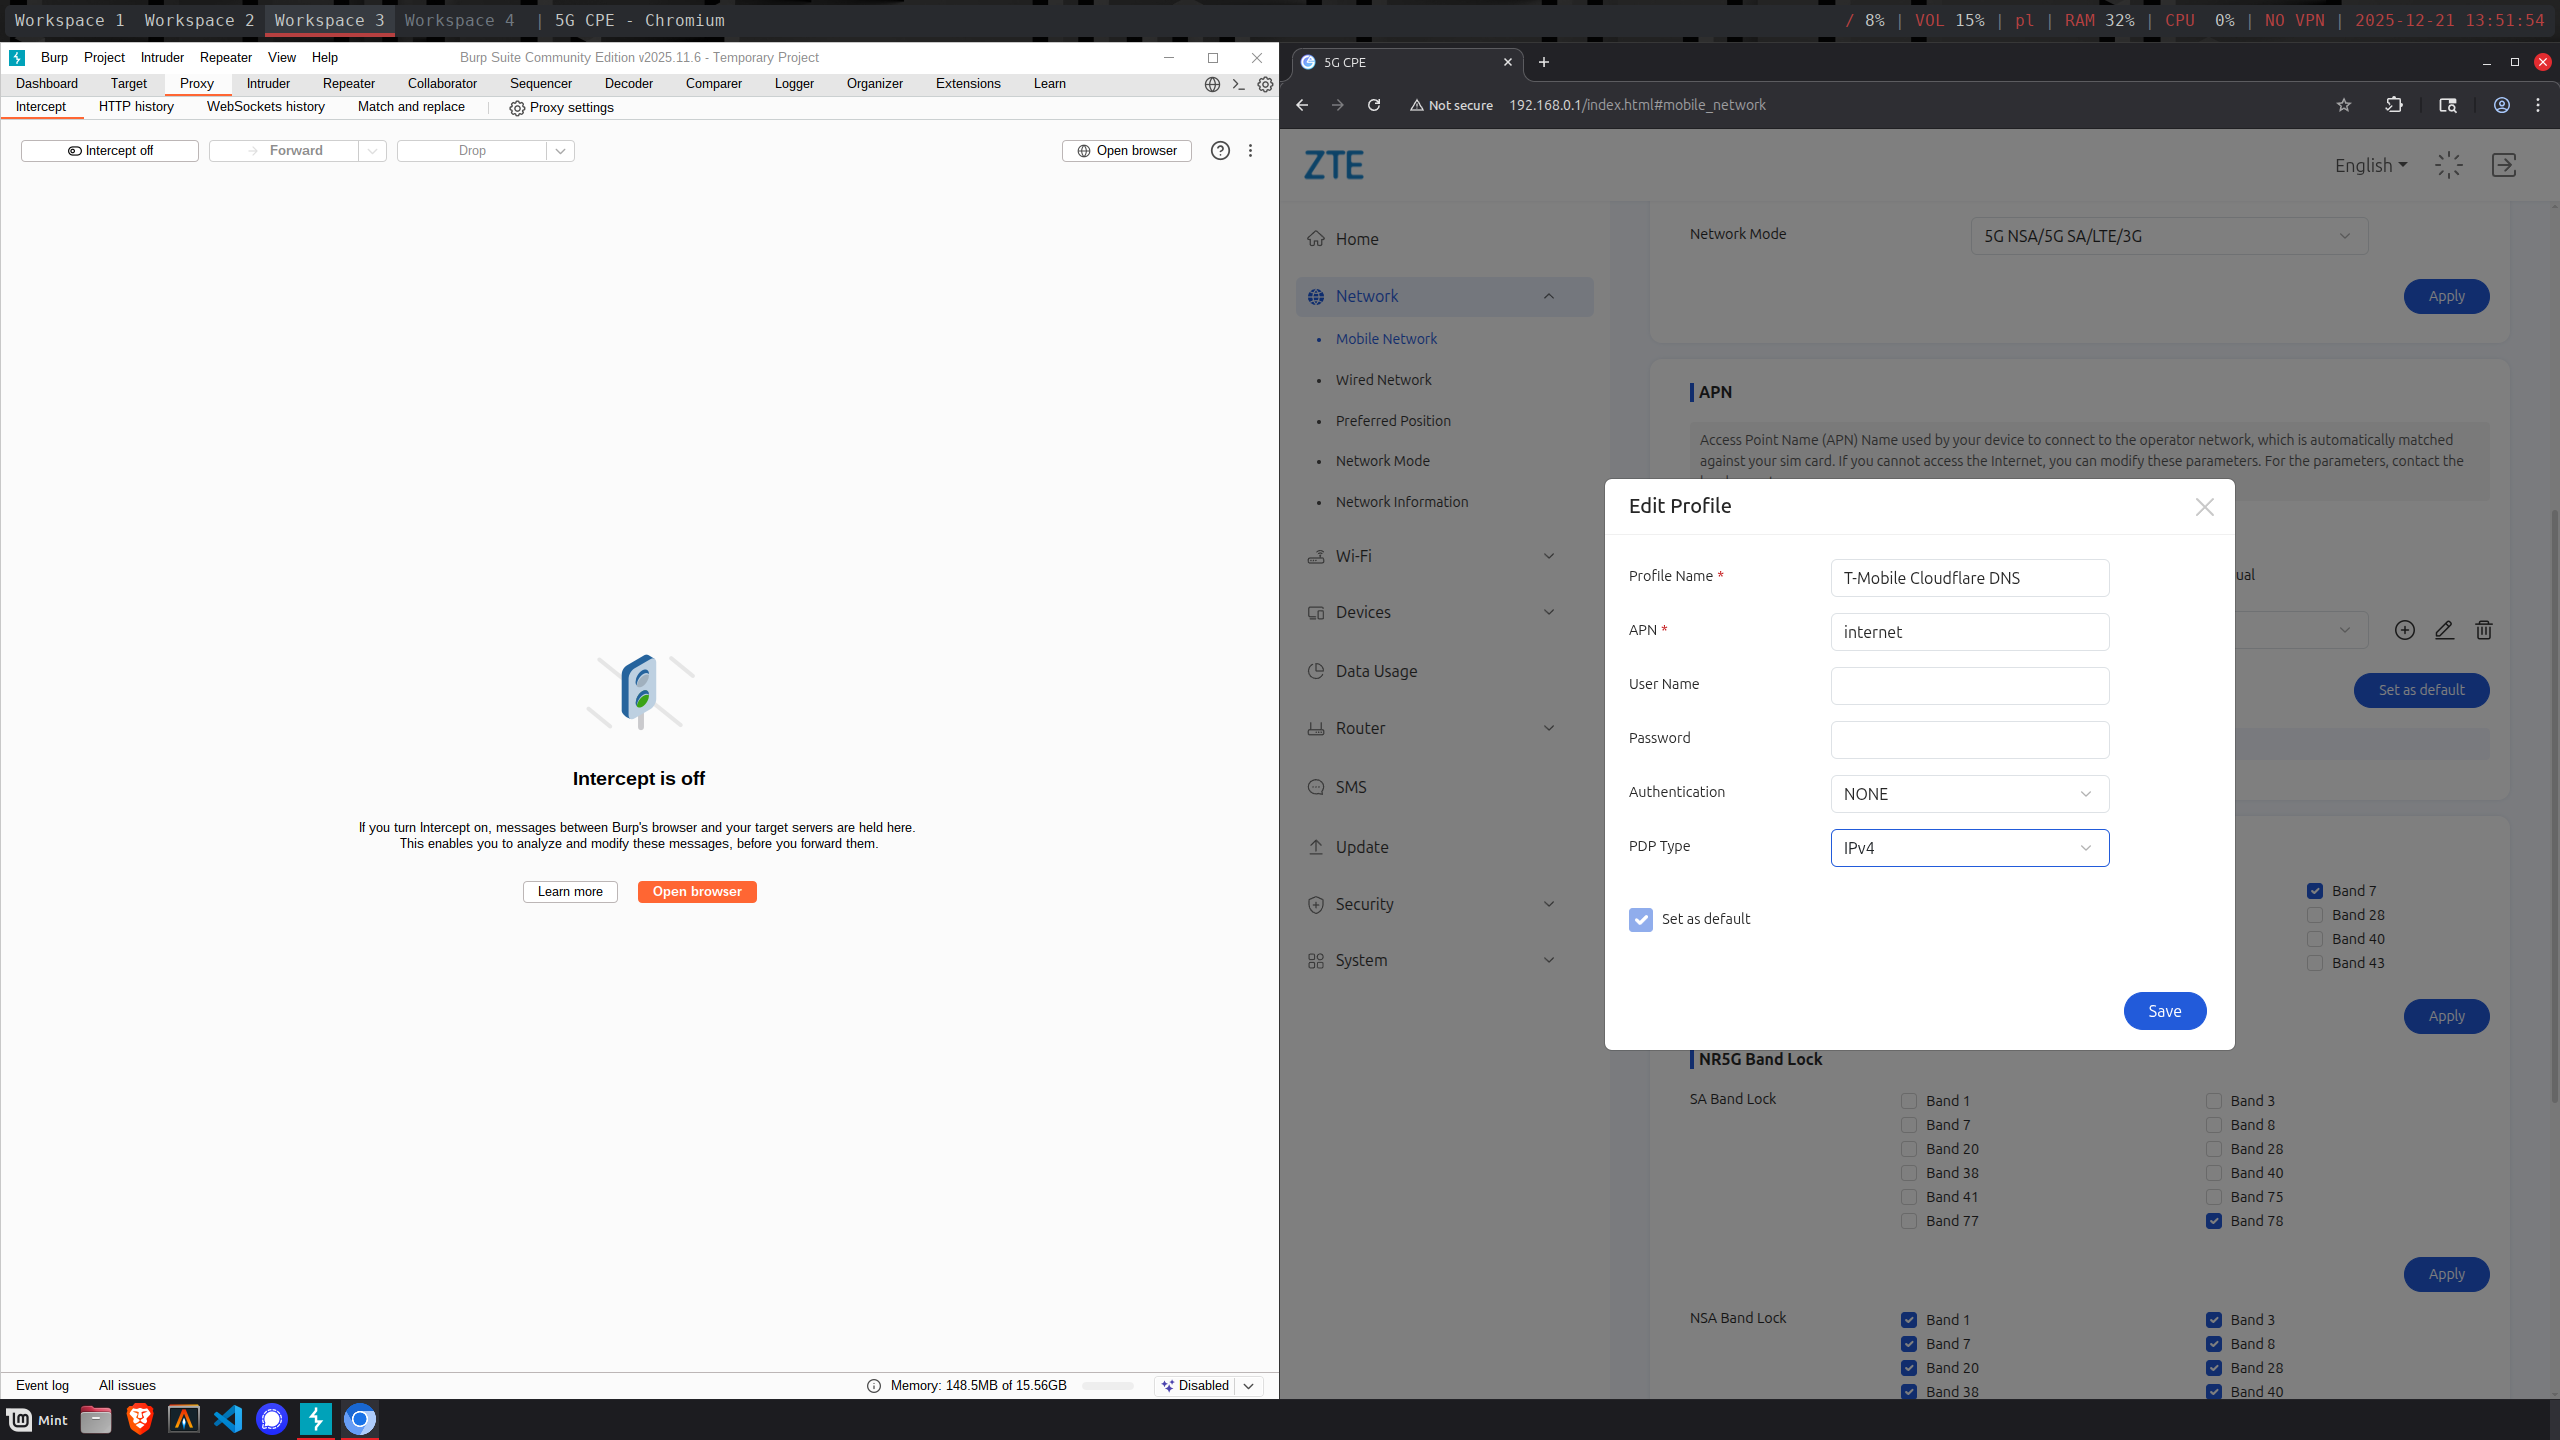This screenshot has height=1440, width=2560.
Task: Click the Save button in Edit Profile
Action: (x=2164, y=1011)
